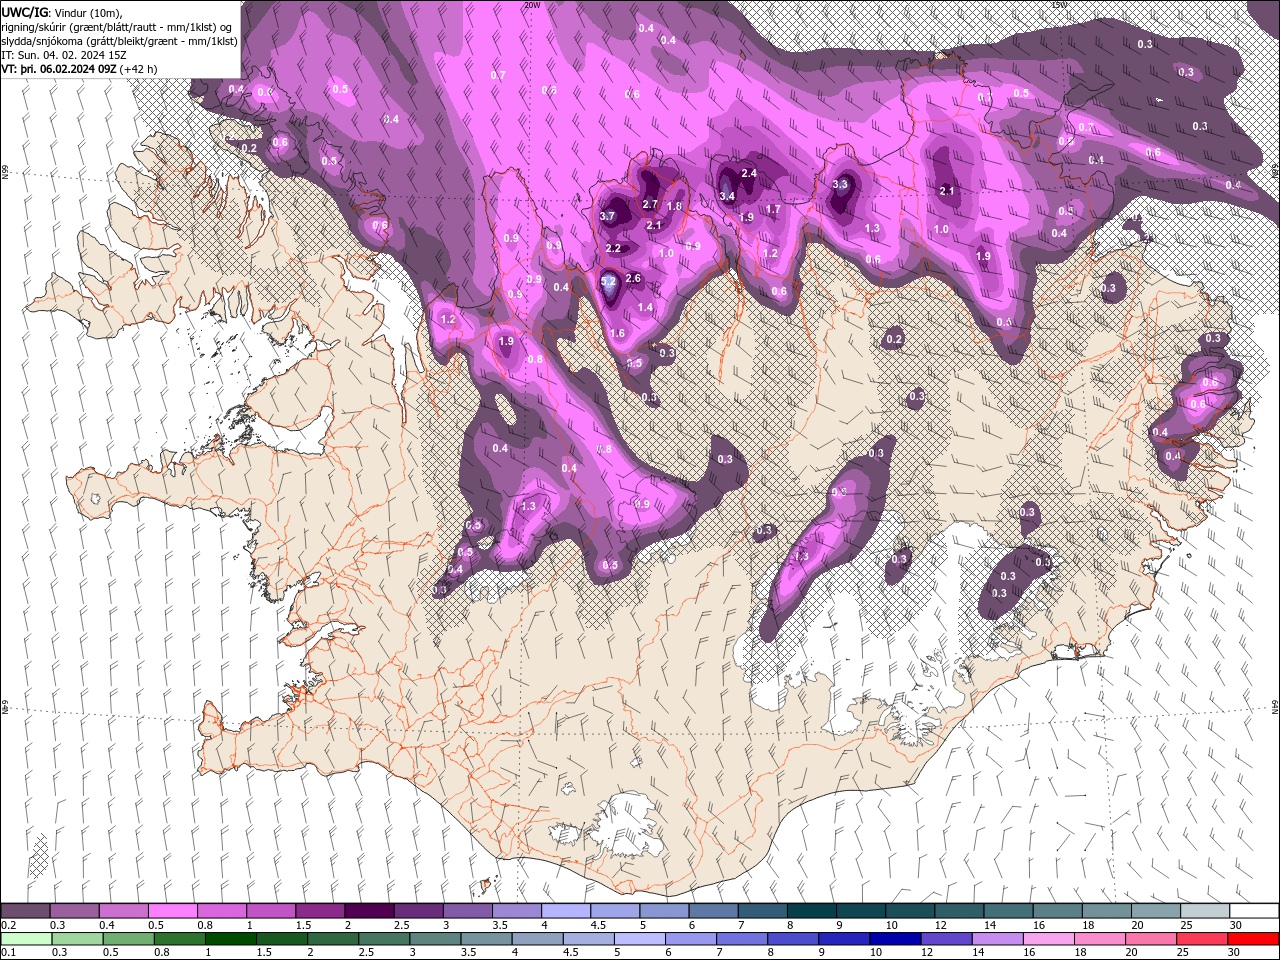
Task: Click the upper legend swatch starting at 1.5
Action: point(319,911)
